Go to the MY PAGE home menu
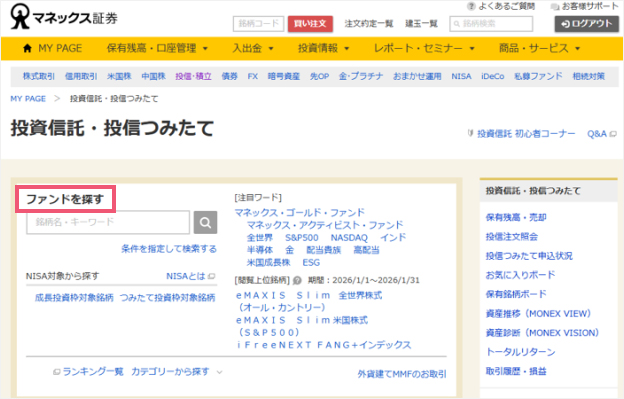The width and height of the screenshot is (624, 399). pyautogui.click(x=53, y=49)
